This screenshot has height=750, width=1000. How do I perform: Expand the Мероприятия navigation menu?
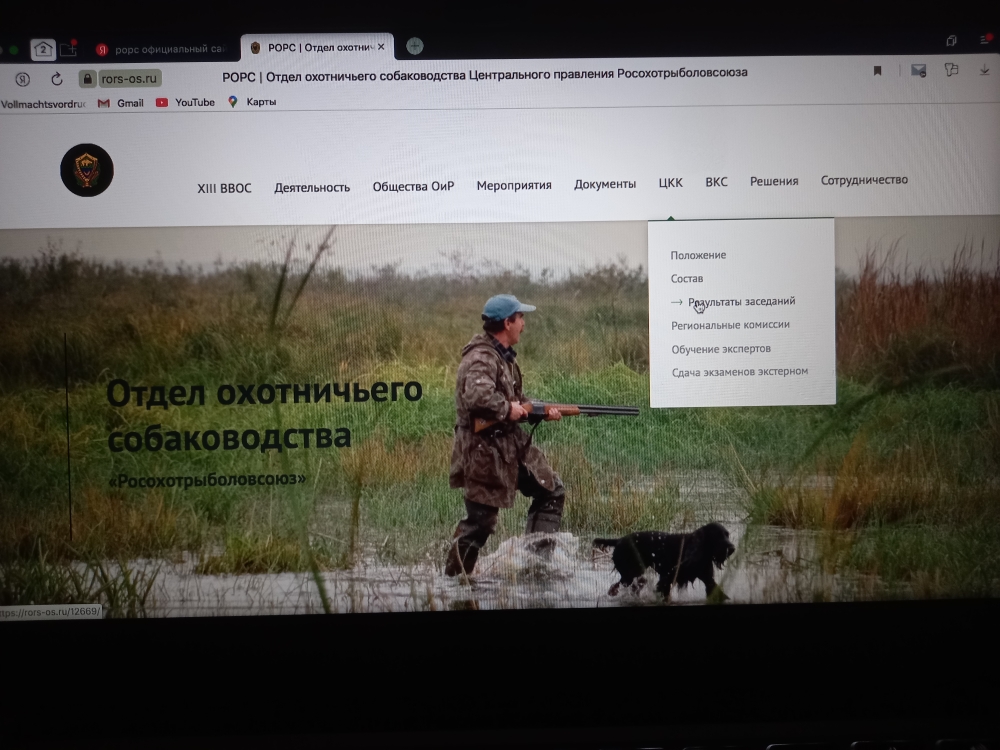coord(514,185)
